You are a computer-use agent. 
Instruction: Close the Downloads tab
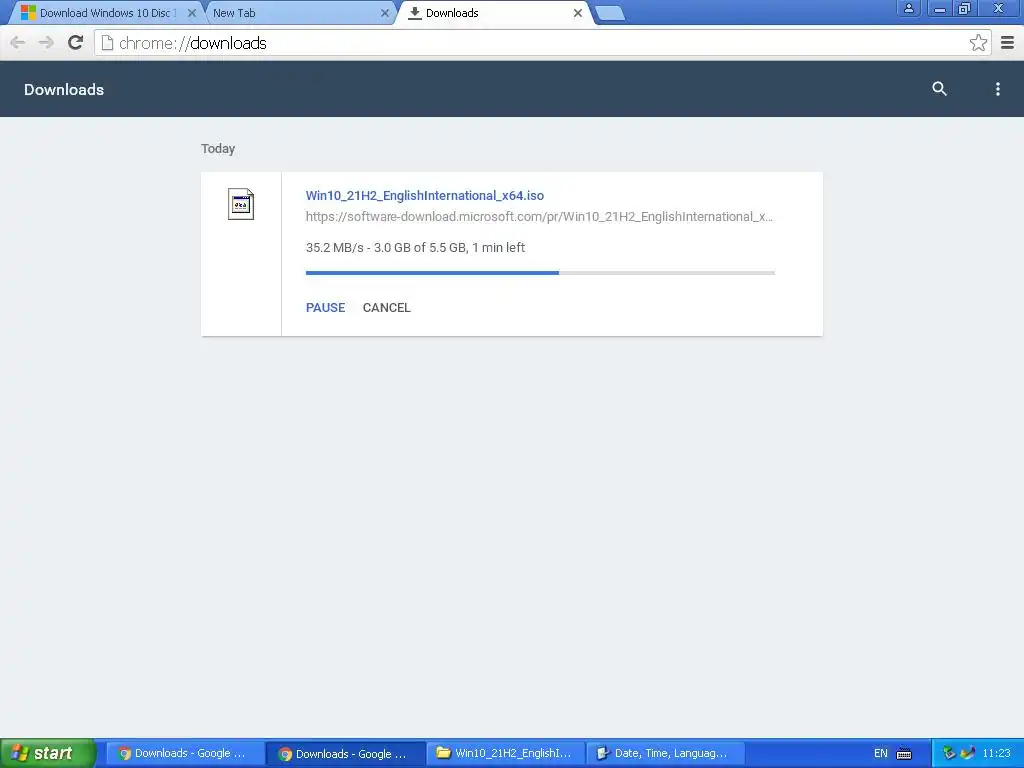click(x=577, y=13)
